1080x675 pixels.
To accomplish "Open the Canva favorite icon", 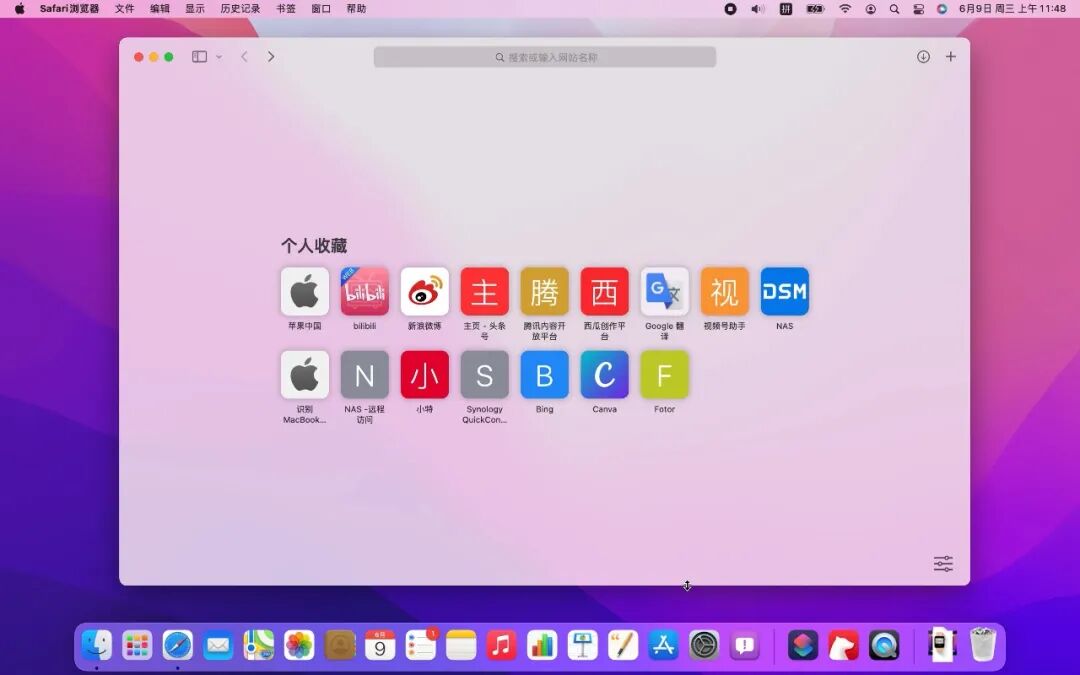I will click(604, 377).
